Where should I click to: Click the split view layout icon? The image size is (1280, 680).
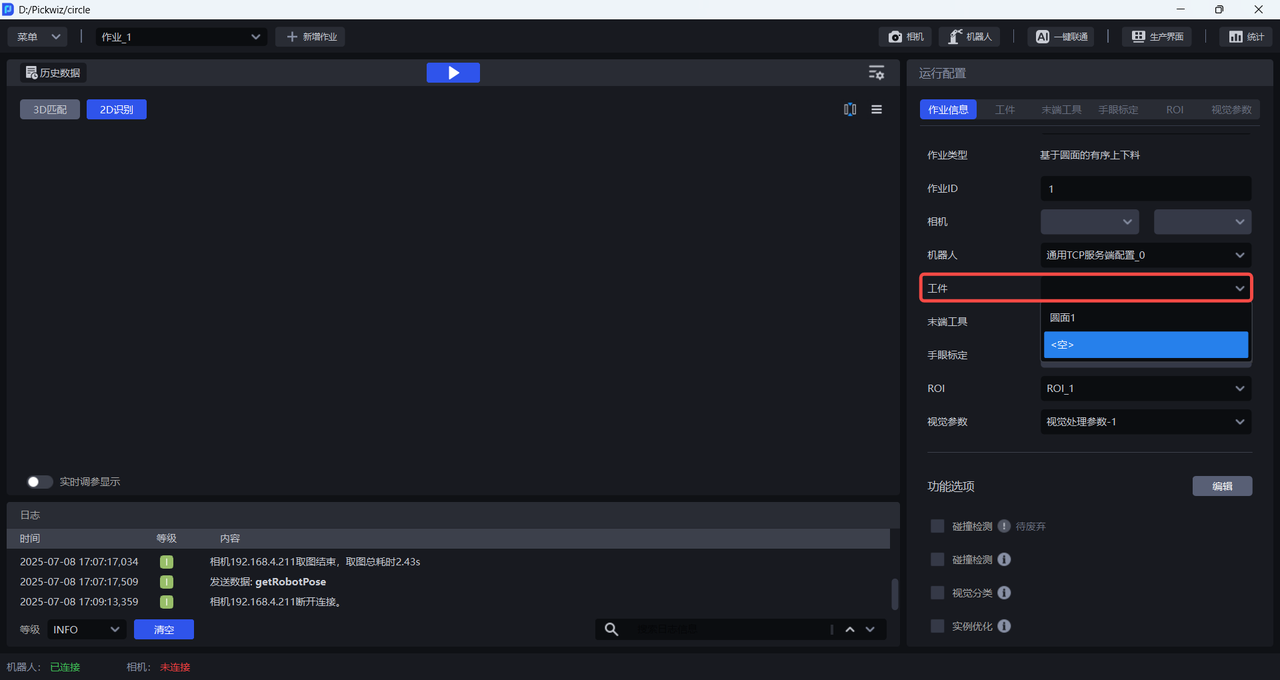coord(850,110)
